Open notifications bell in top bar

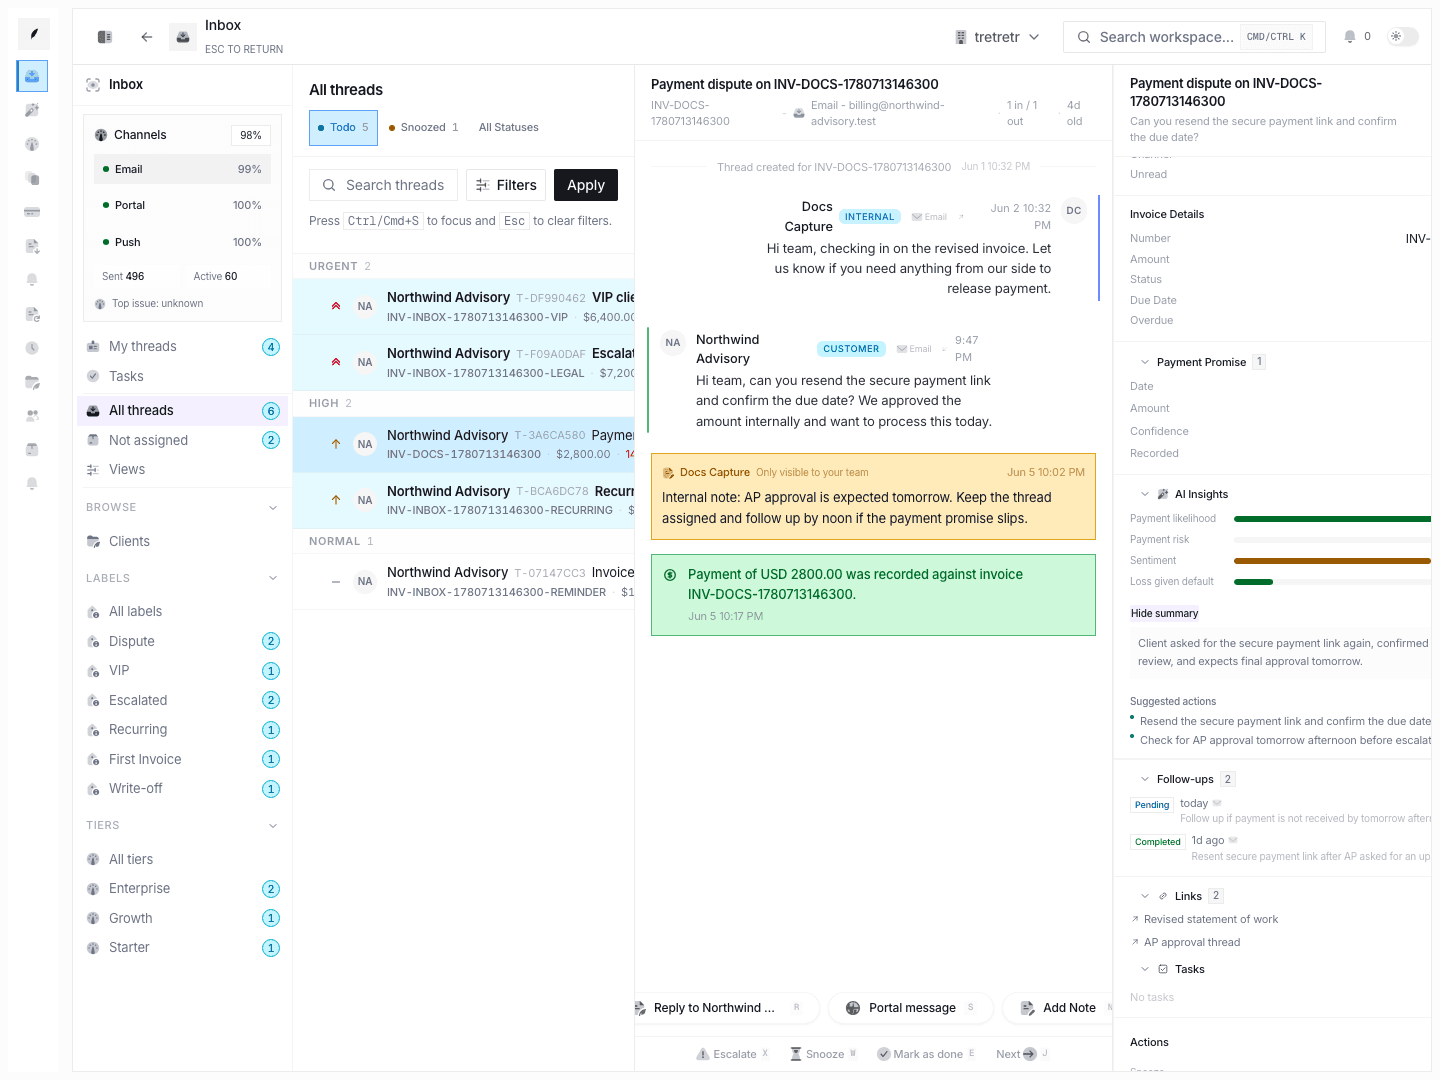click(x=1350, y=36)
